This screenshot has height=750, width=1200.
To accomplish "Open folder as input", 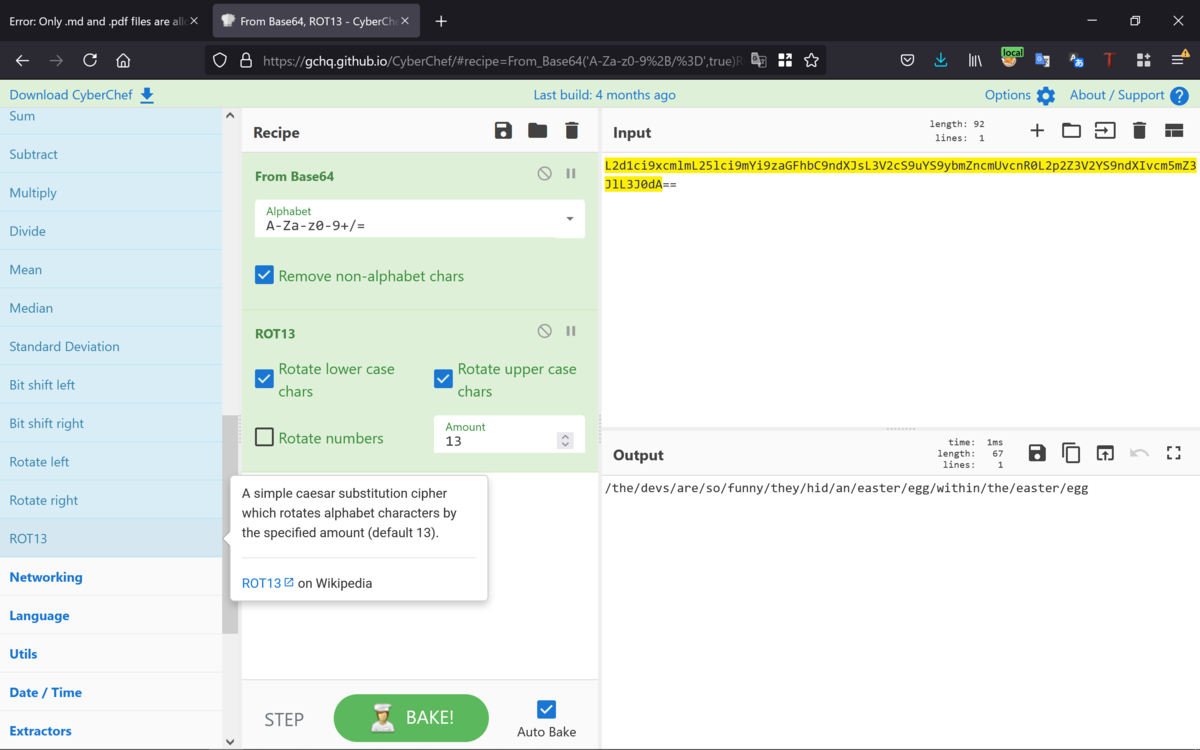I will (x=1071, y=130).
